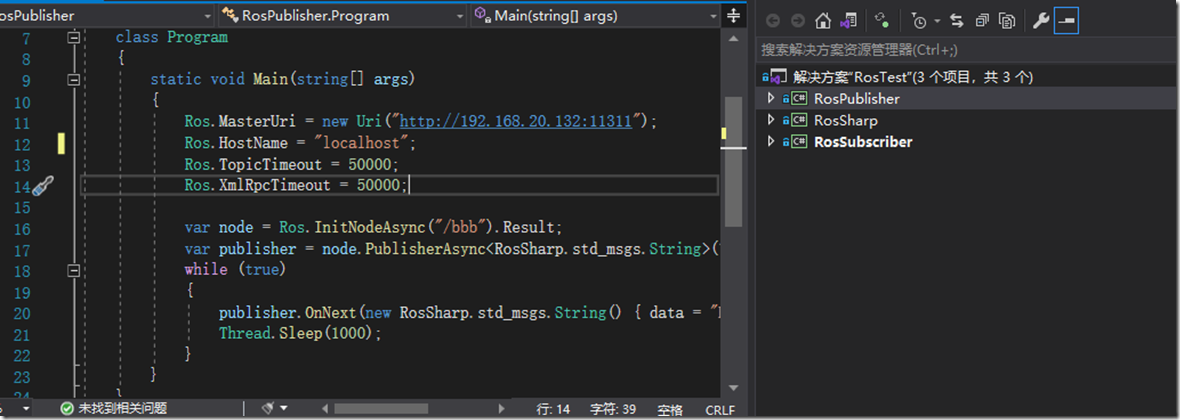This screenshot has width=1180, height=420.
Task: Click the solution icon beside 'RosTest'
Action: pyautogui.click(x=777, y=77)
